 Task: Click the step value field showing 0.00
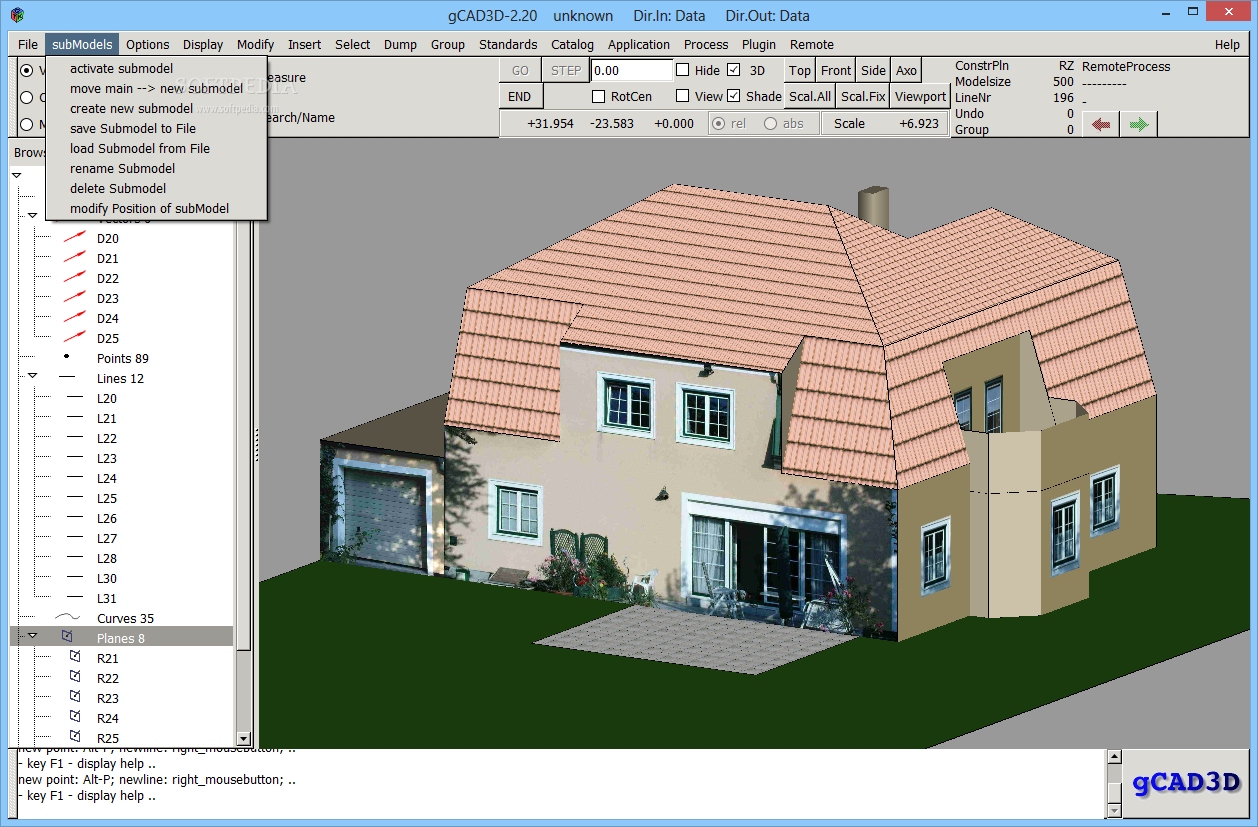tap(632, 70)
